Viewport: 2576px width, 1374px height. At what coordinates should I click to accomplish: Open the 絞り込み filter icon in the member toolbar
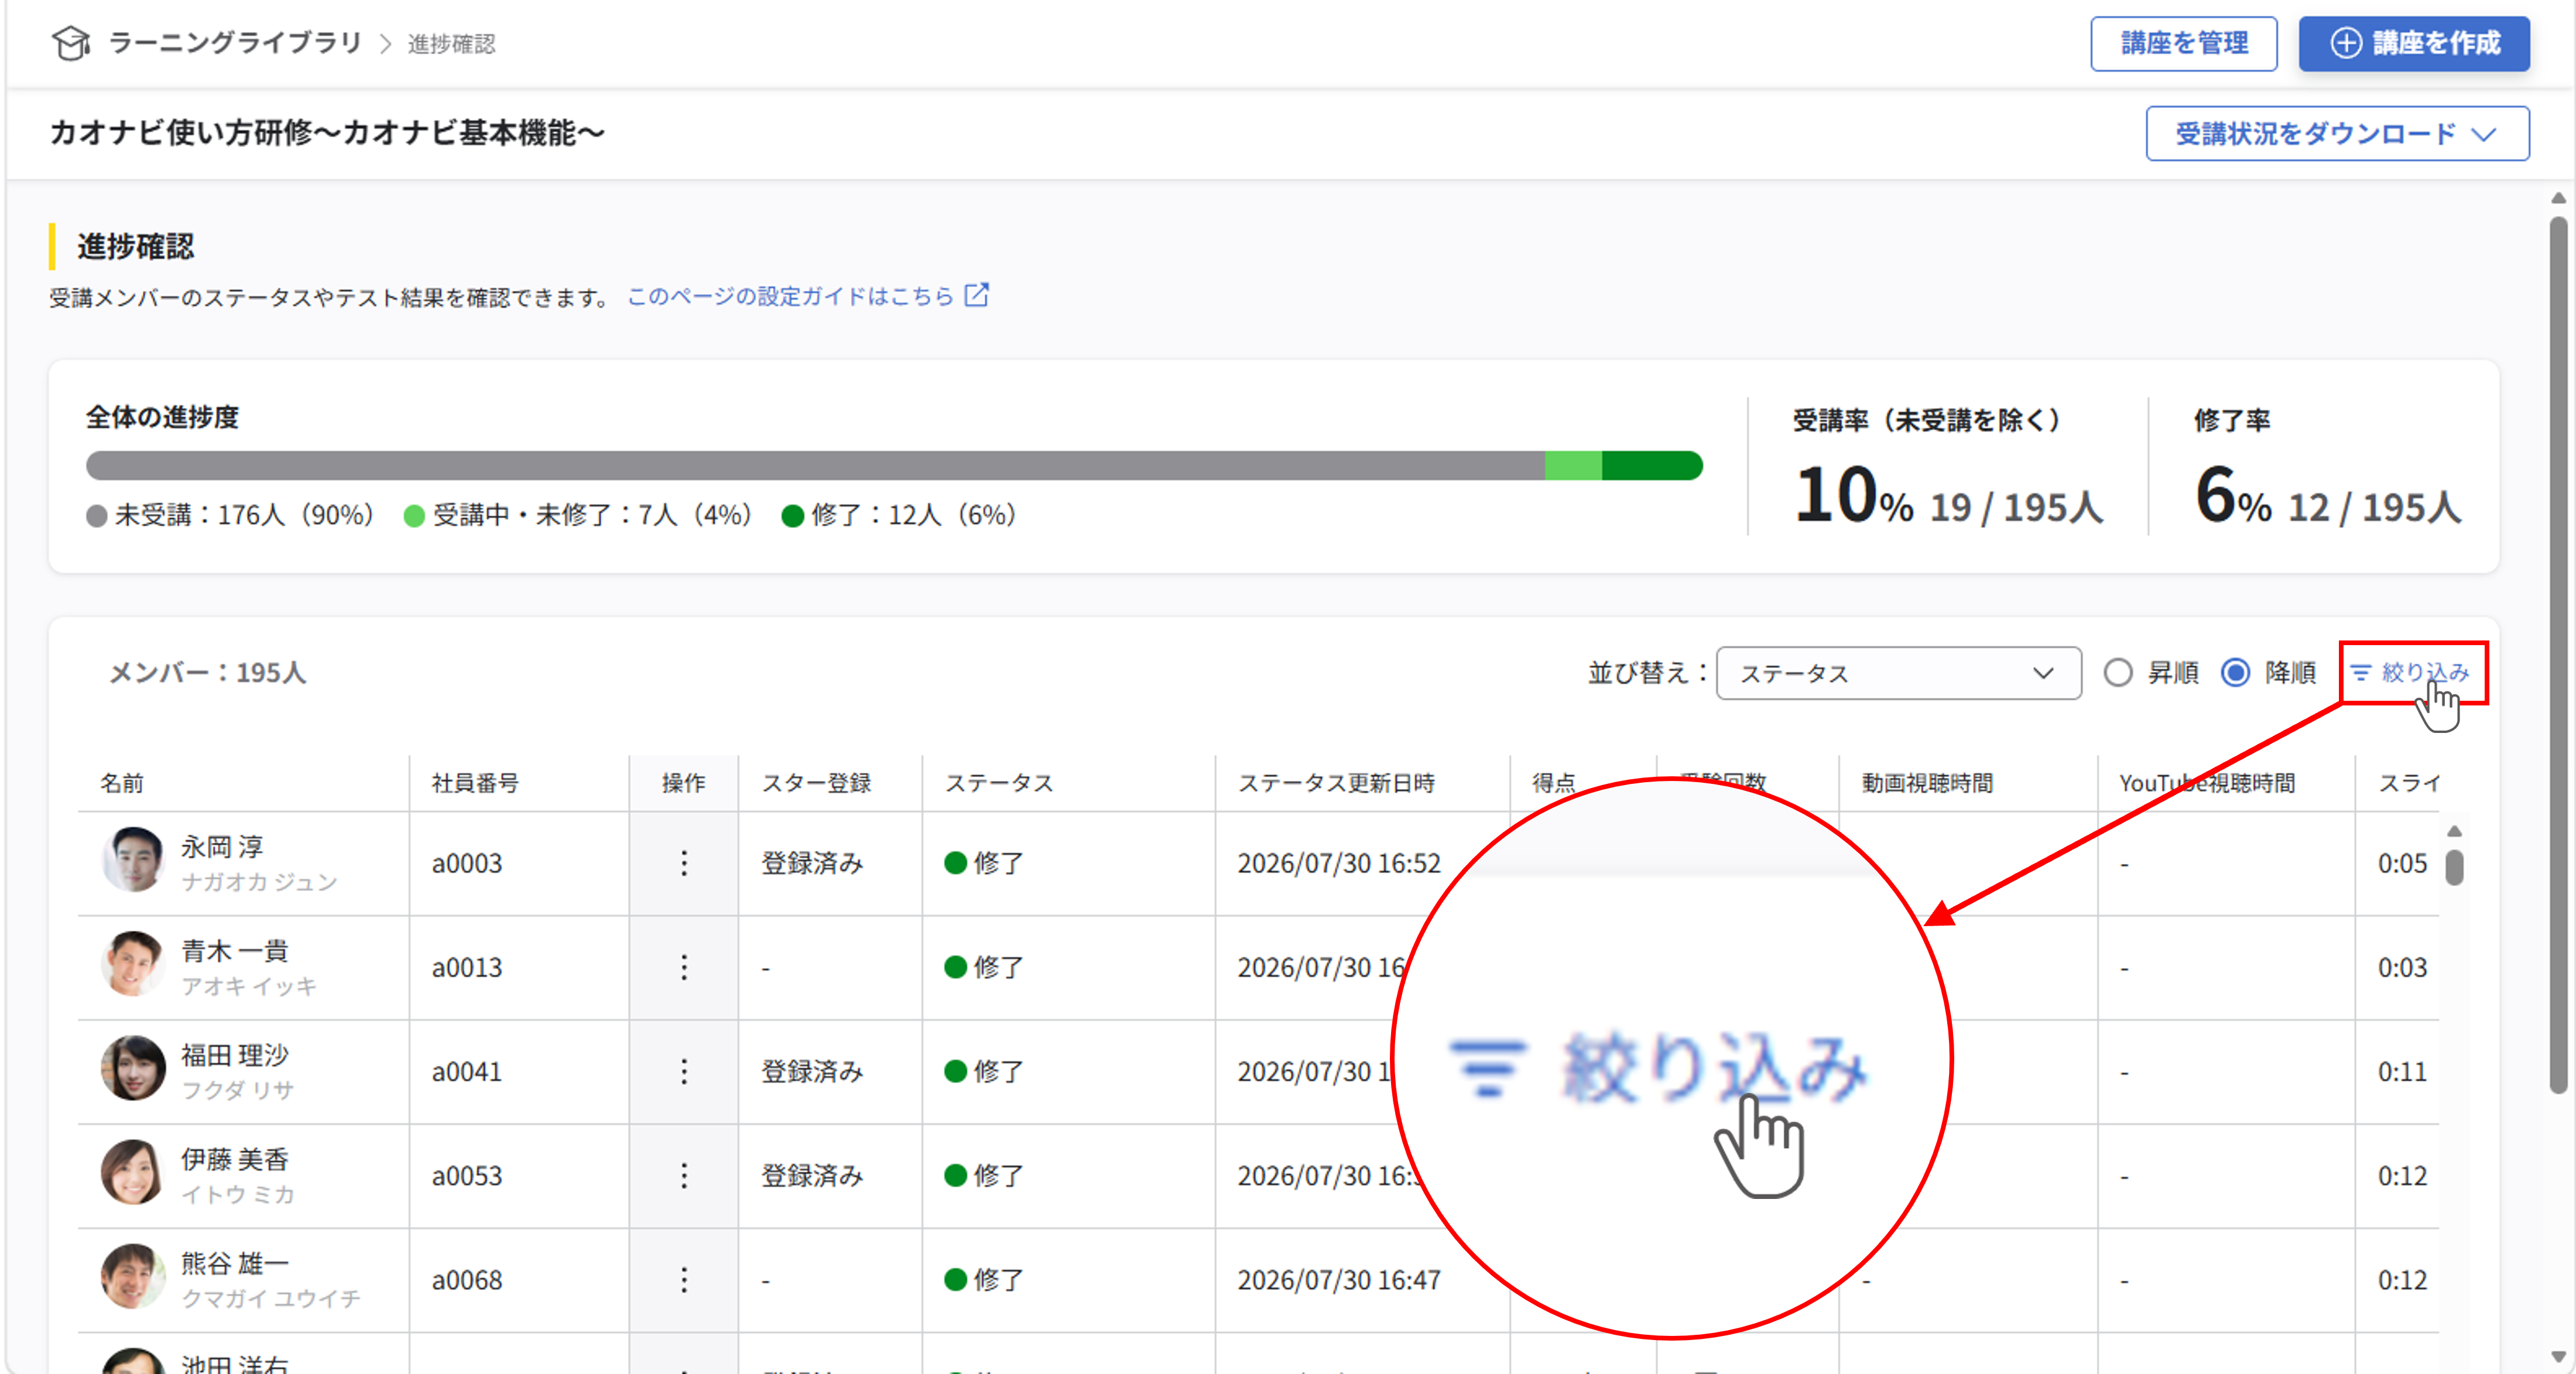tap(2360, 673)
